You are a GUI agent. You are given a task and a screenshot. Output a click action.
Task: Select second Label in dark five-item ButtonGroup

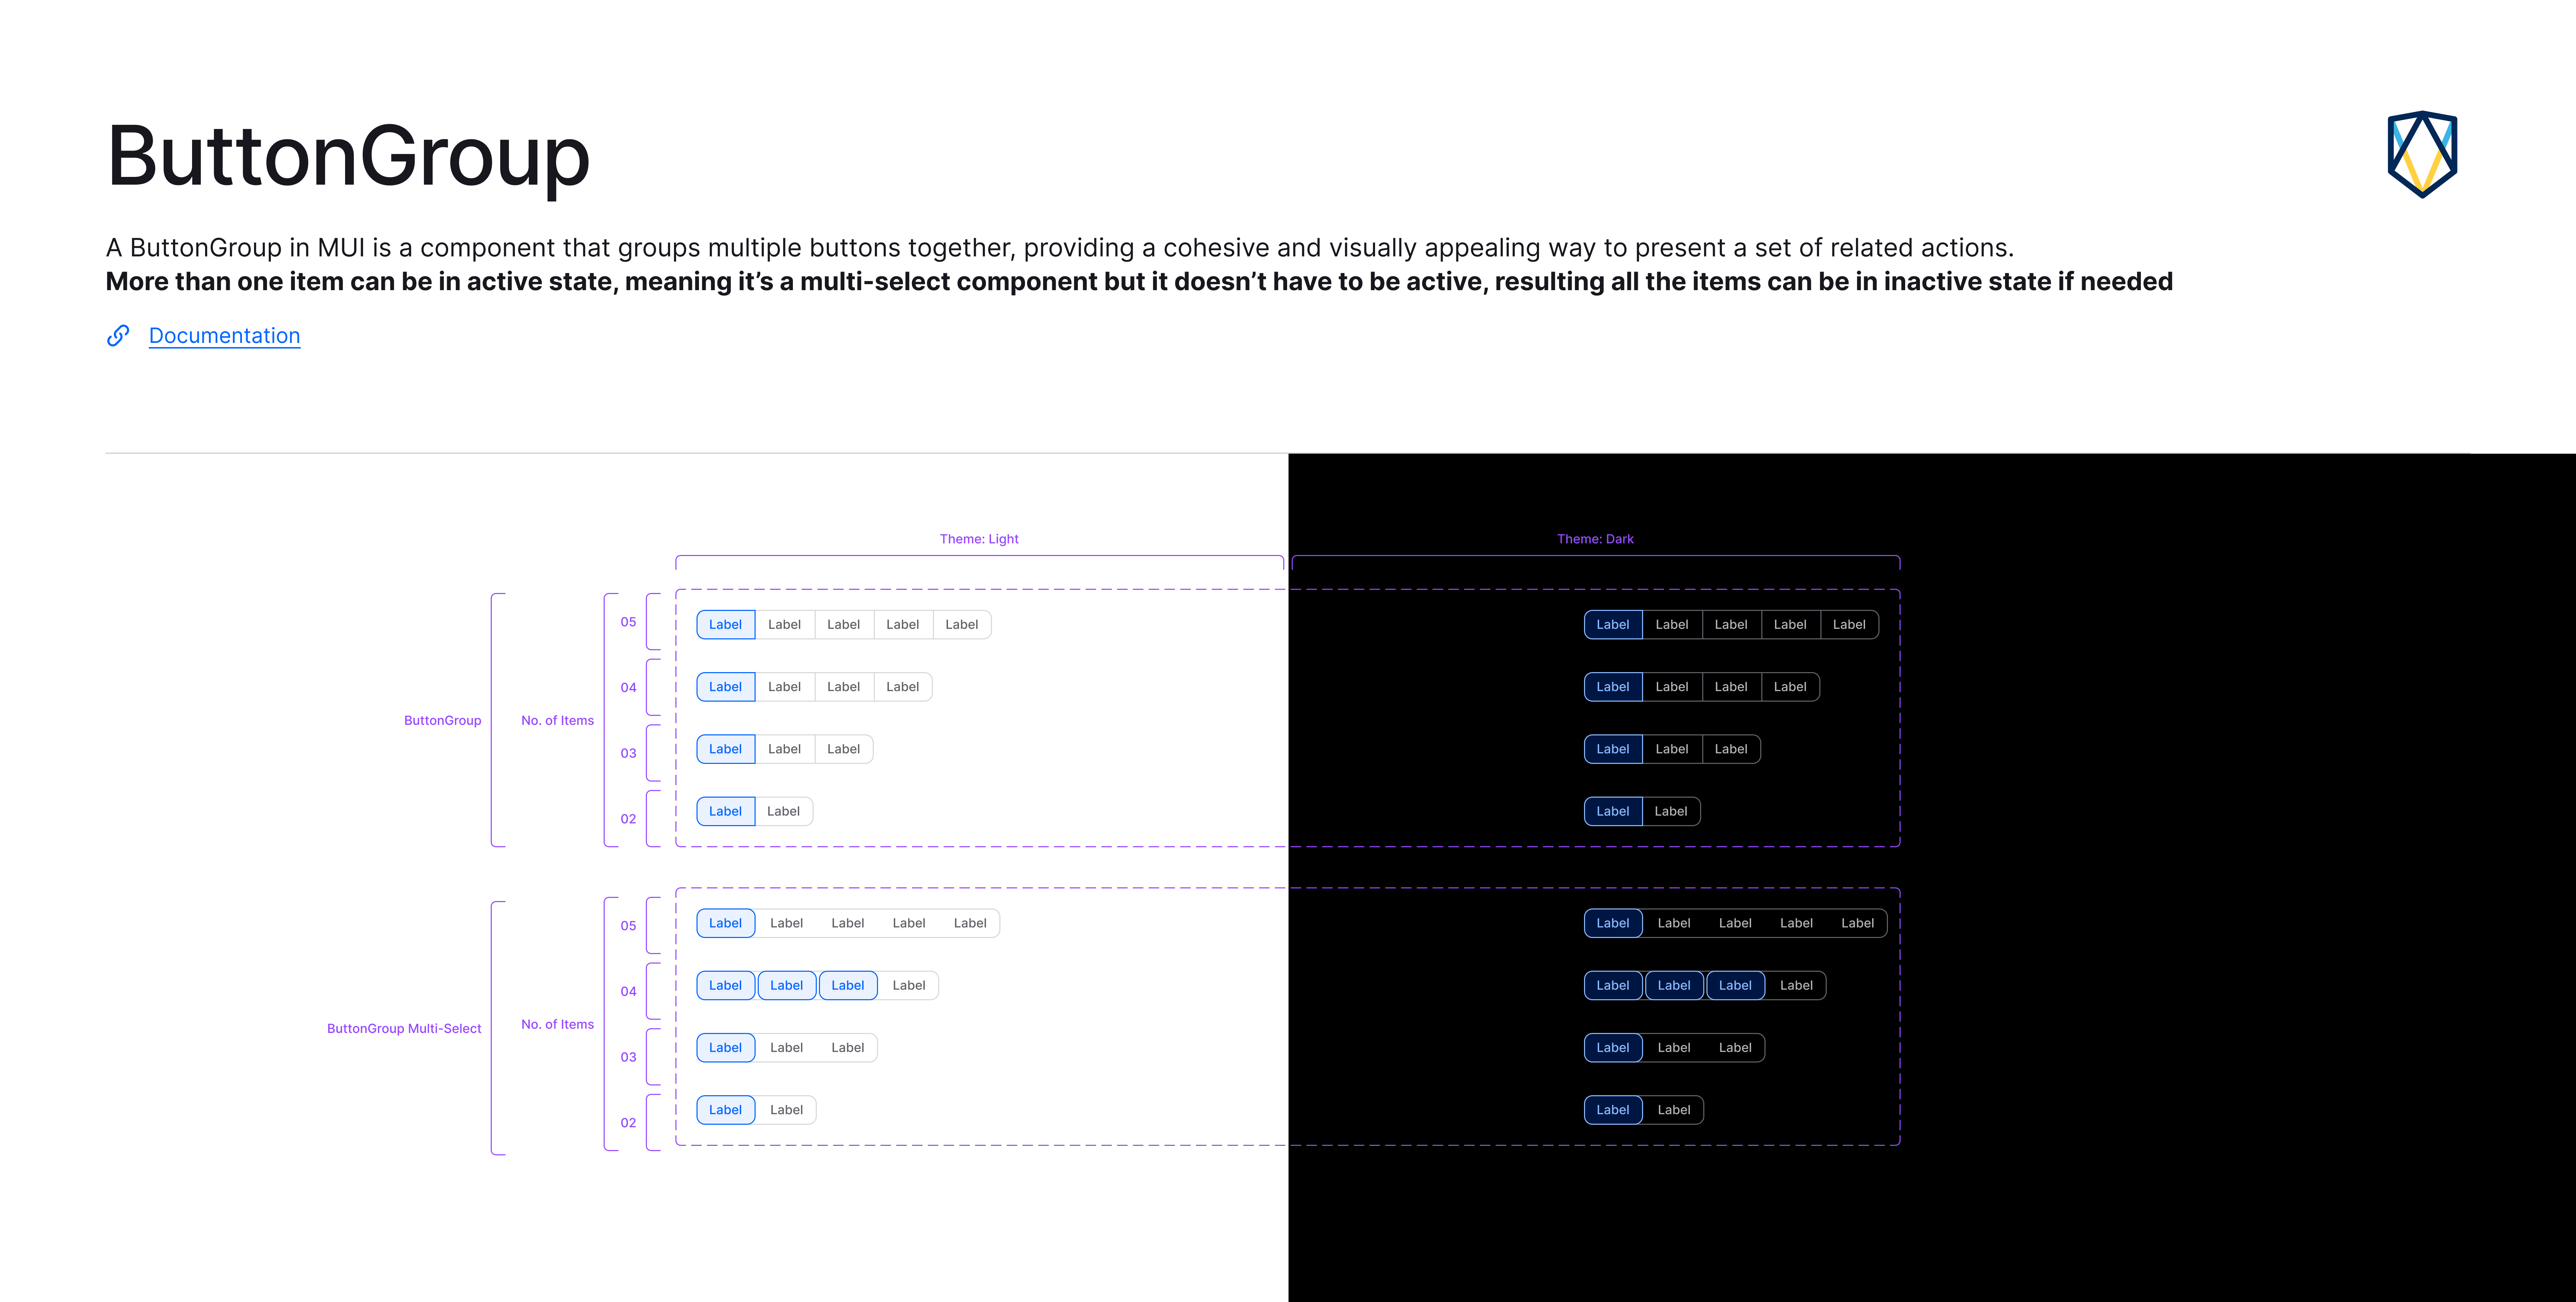1672,625
